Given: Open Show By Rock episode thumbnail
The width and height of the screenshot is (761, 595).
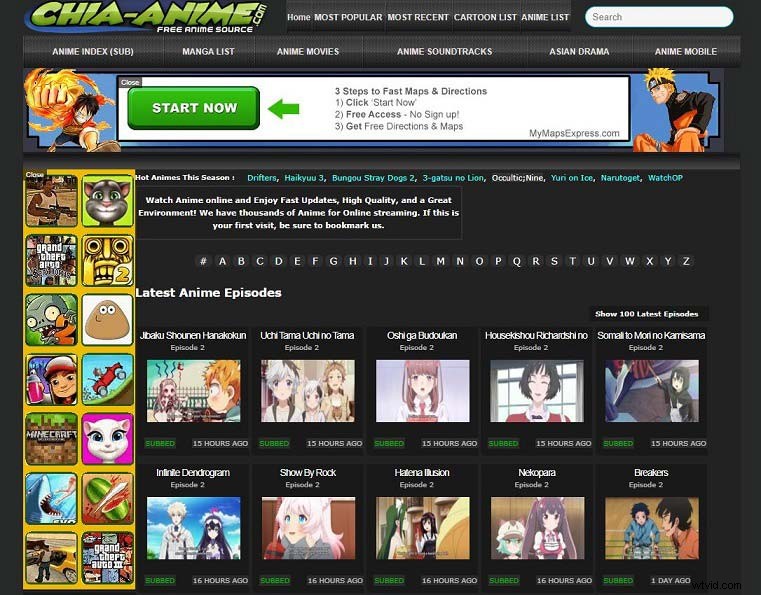Looking at the screenshot, I should [x=308, y=528].
